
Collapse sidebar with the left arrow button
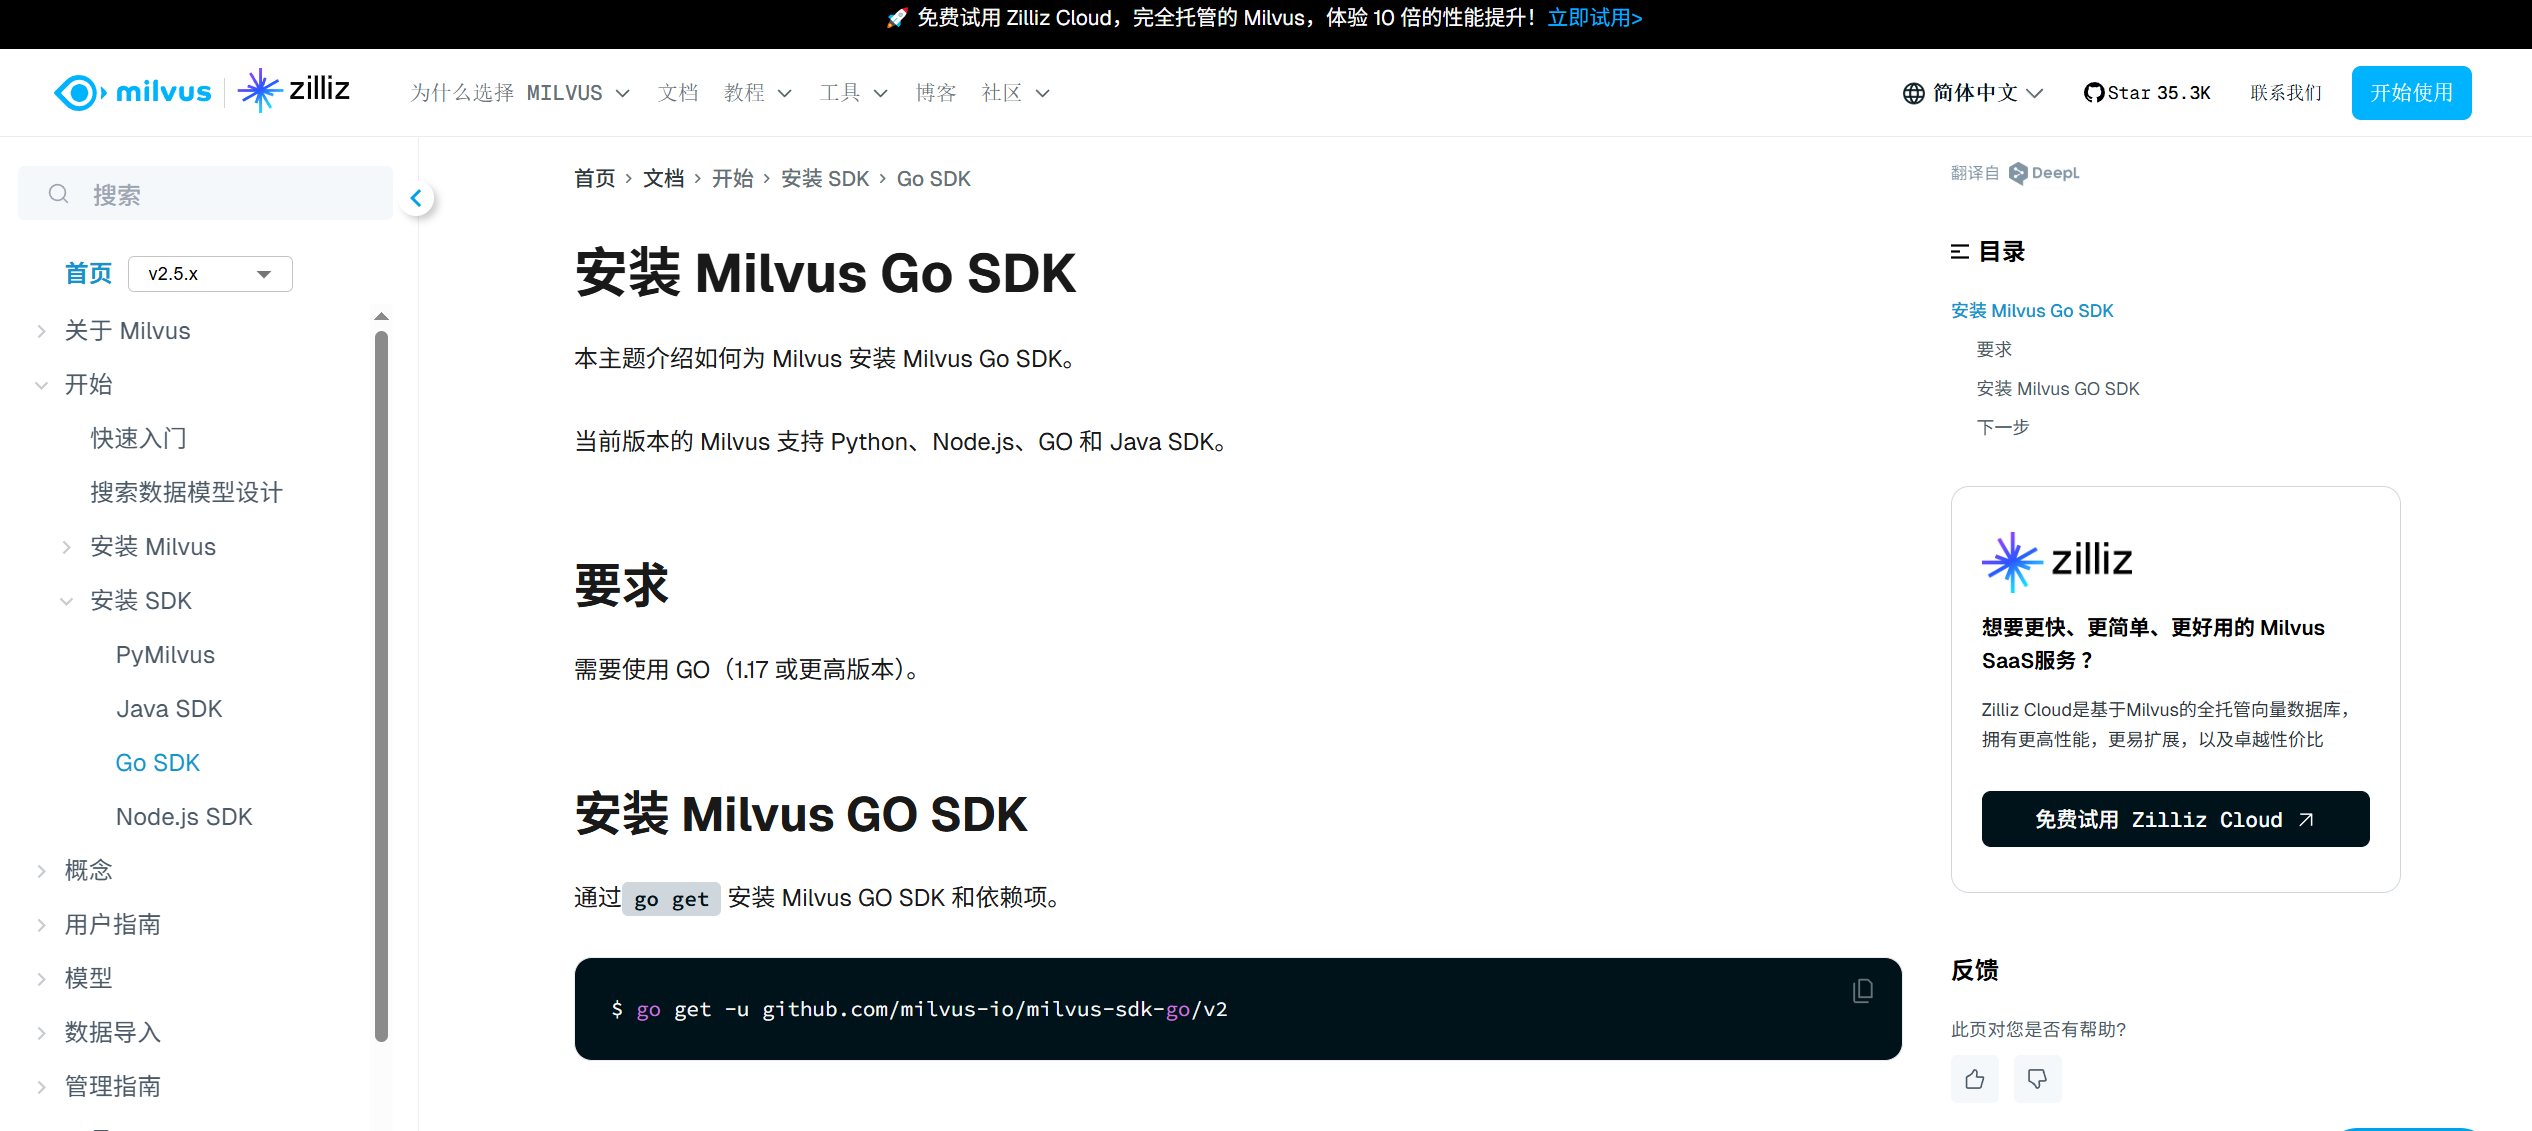[x=417, y=198]
